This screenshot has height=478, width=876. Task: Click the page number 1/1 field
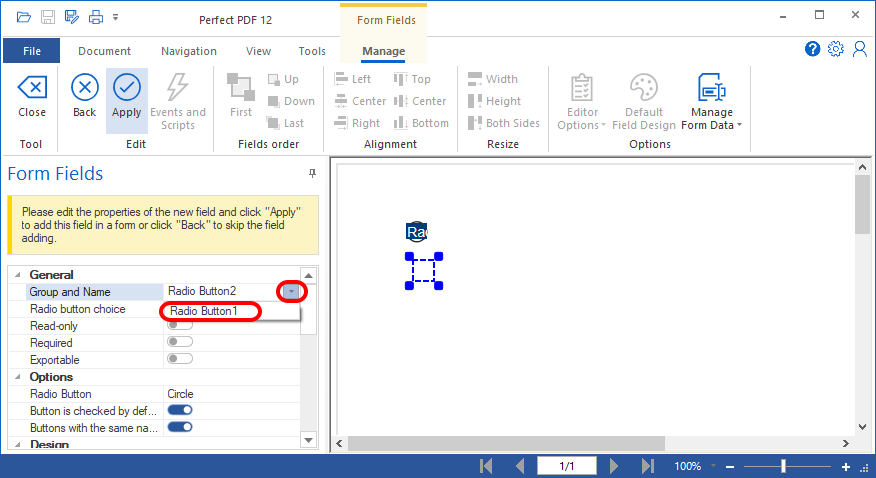click(x=567, y=466)
